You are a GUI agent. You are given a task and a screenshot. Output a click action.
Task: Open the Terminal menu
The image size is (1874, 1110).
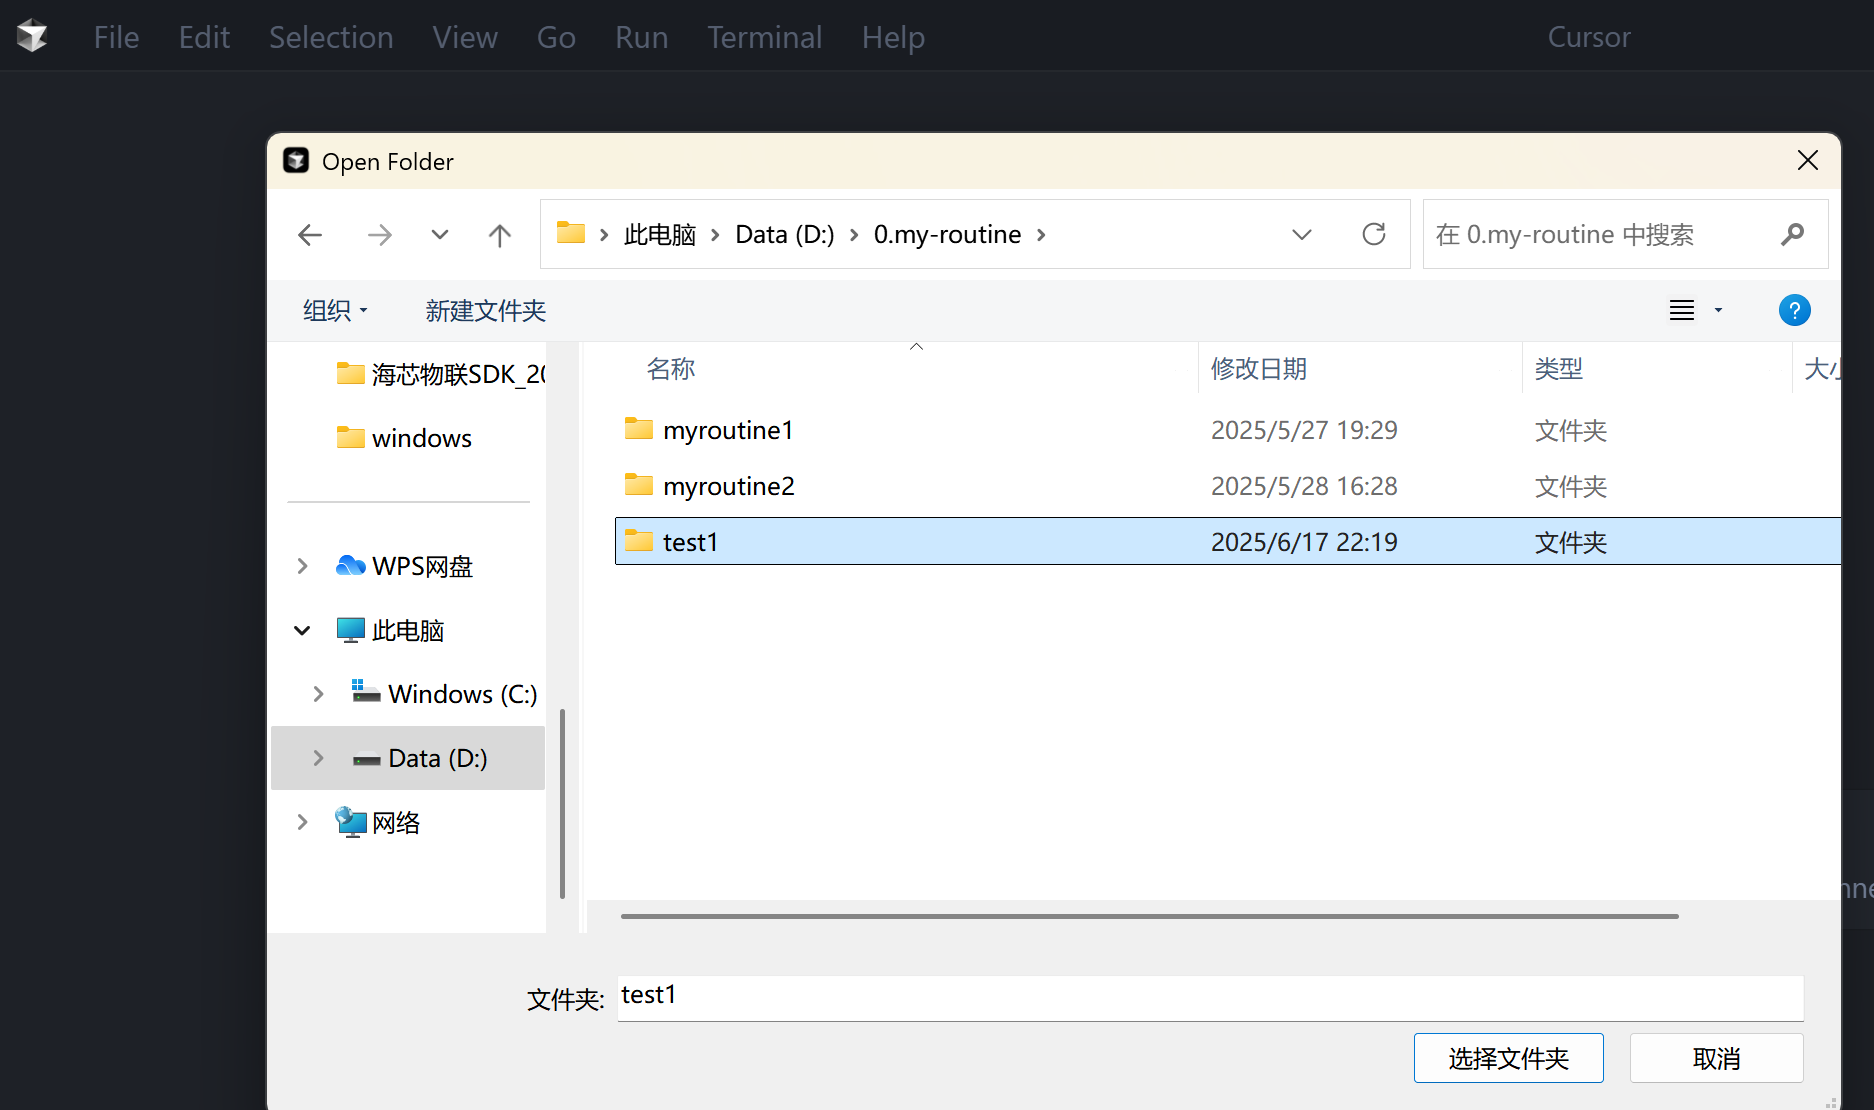click(x=765, y=37)
